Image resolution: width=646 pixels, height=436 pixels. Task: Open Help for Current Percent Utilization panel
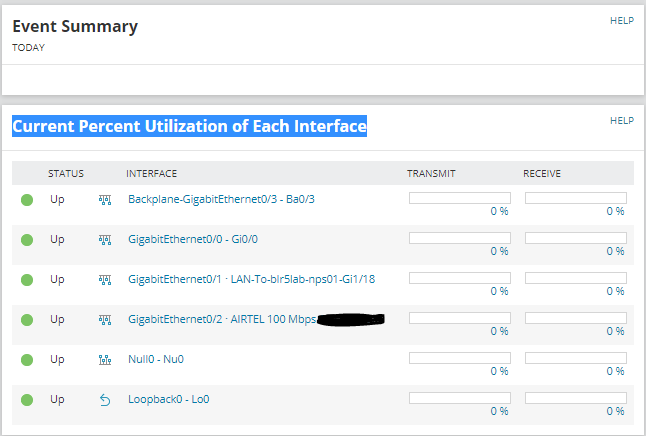pos(622,121)
